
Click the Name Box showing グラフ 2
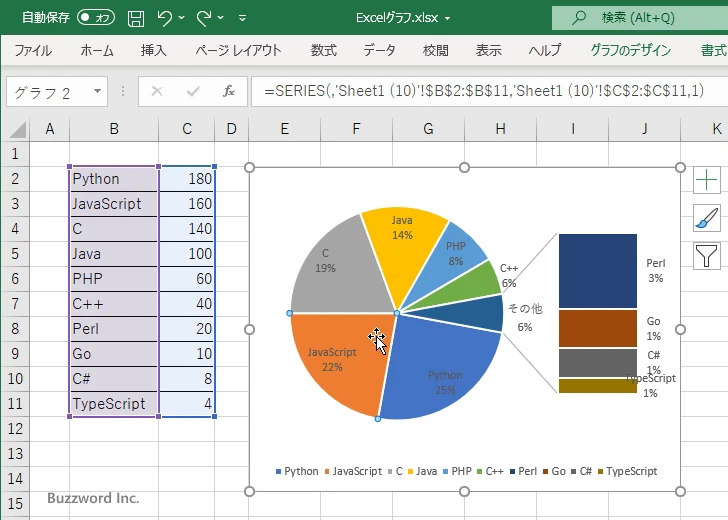click(49, 92)
